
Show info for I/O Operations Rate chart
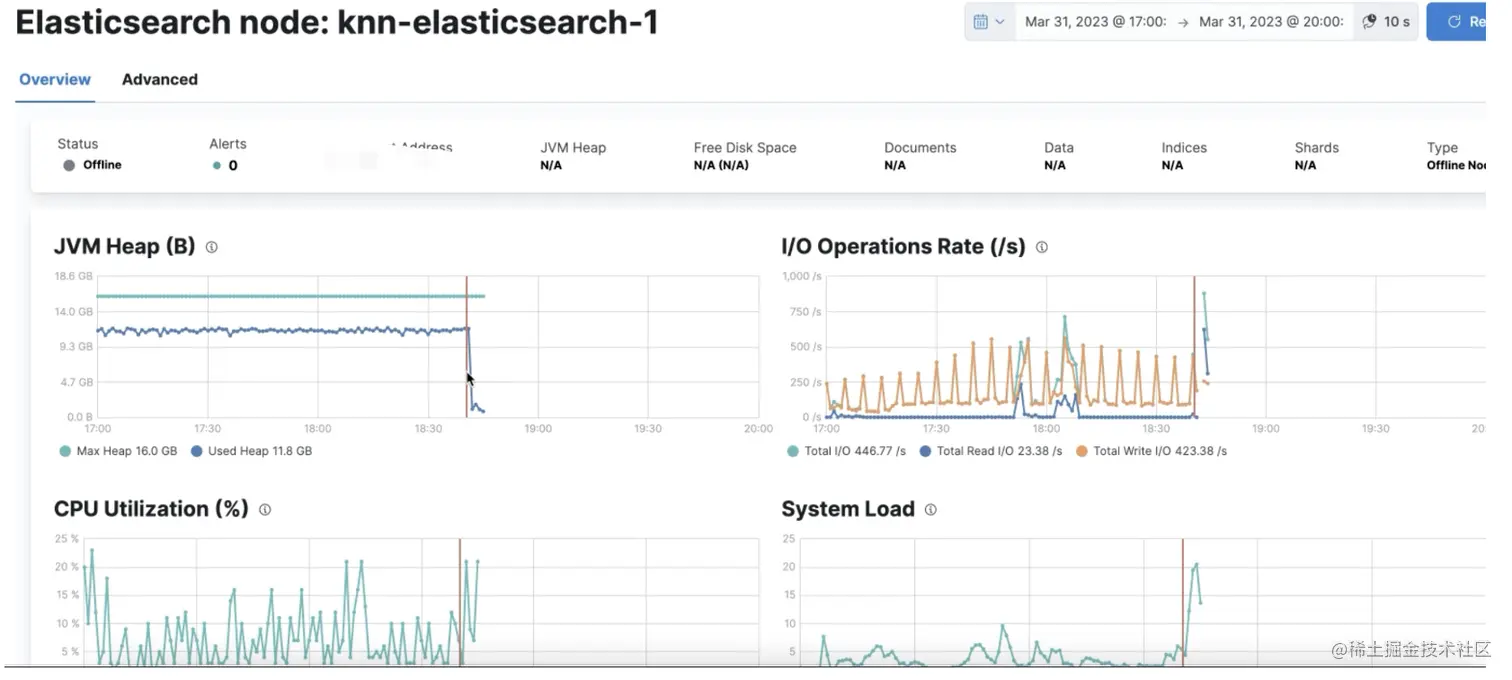click(1041, 246)
